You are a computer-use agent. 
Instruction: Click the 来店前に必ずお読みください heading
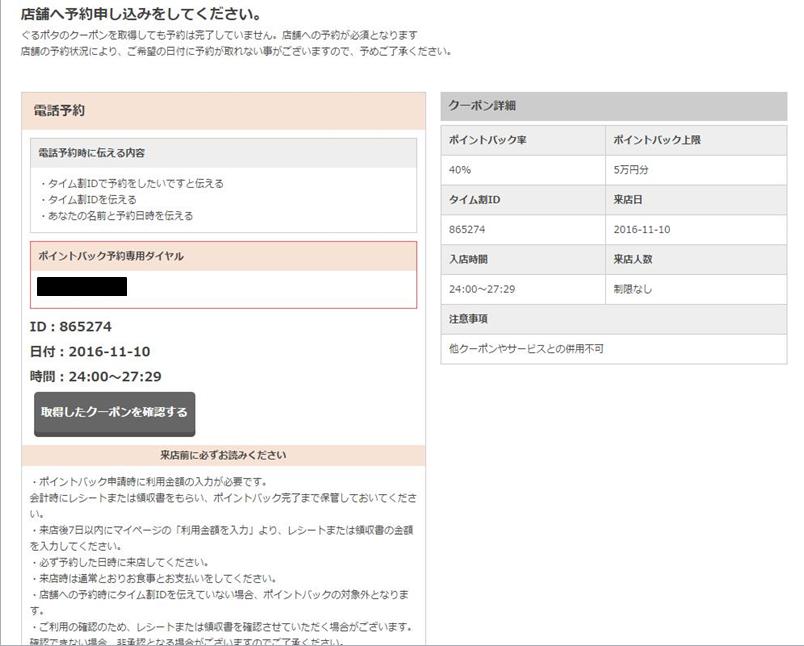pos(223,455)
